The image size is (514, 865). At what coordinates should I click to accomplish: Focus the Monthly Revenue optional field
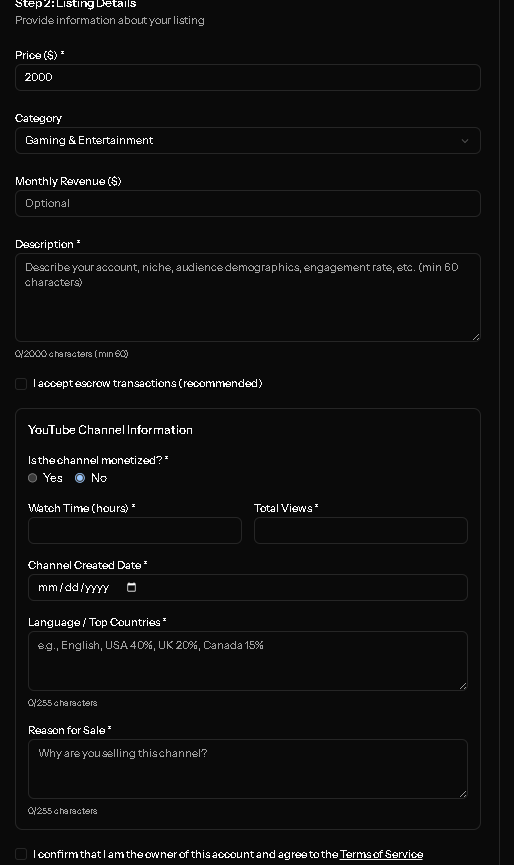tap(248, 204)
